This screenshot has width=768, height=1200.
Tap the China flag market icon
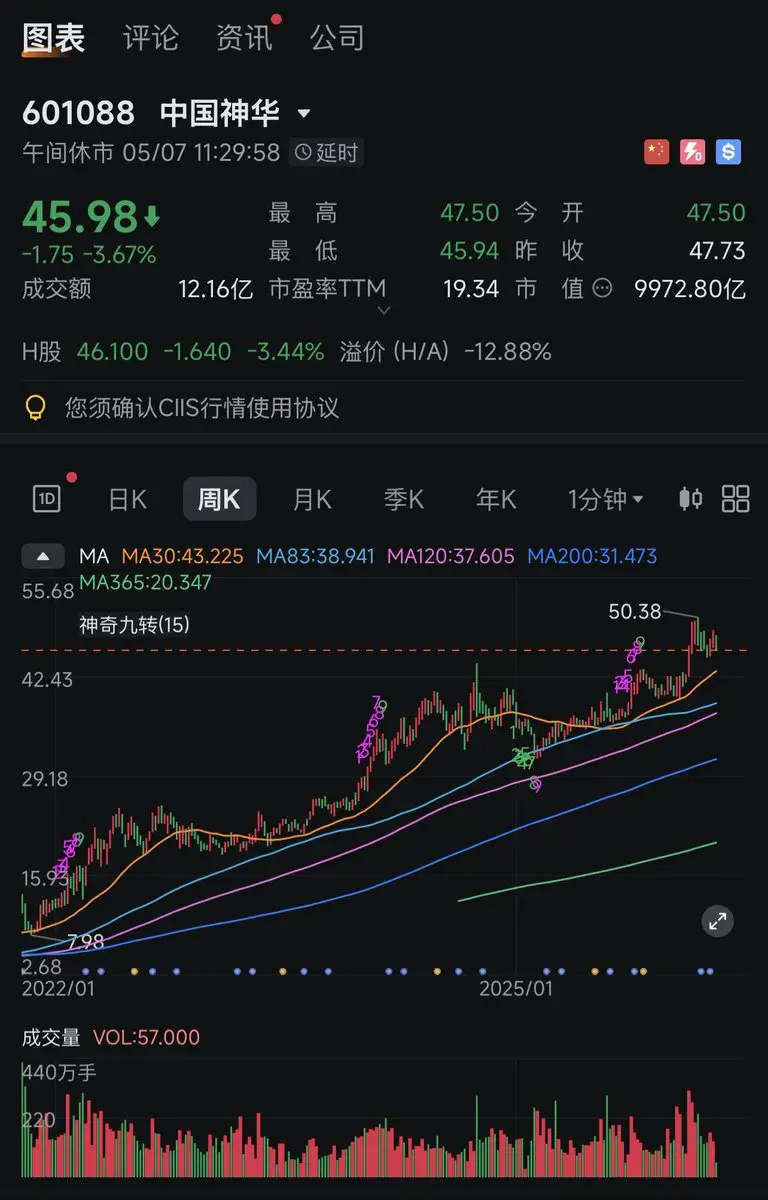[656, 152]
